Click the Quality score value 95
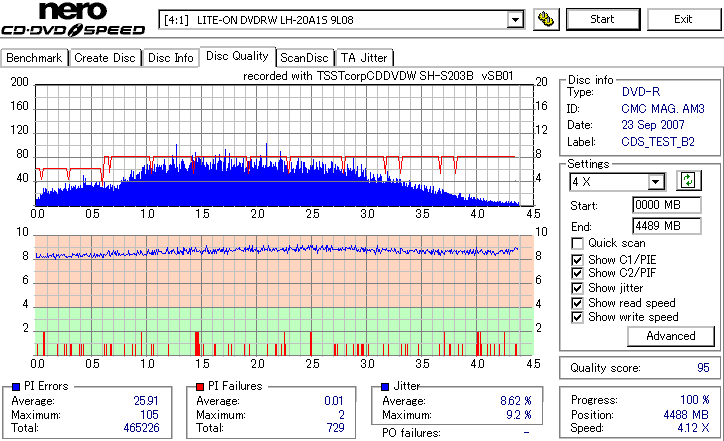This screenshot has width=724, height=441. [703, 368]
